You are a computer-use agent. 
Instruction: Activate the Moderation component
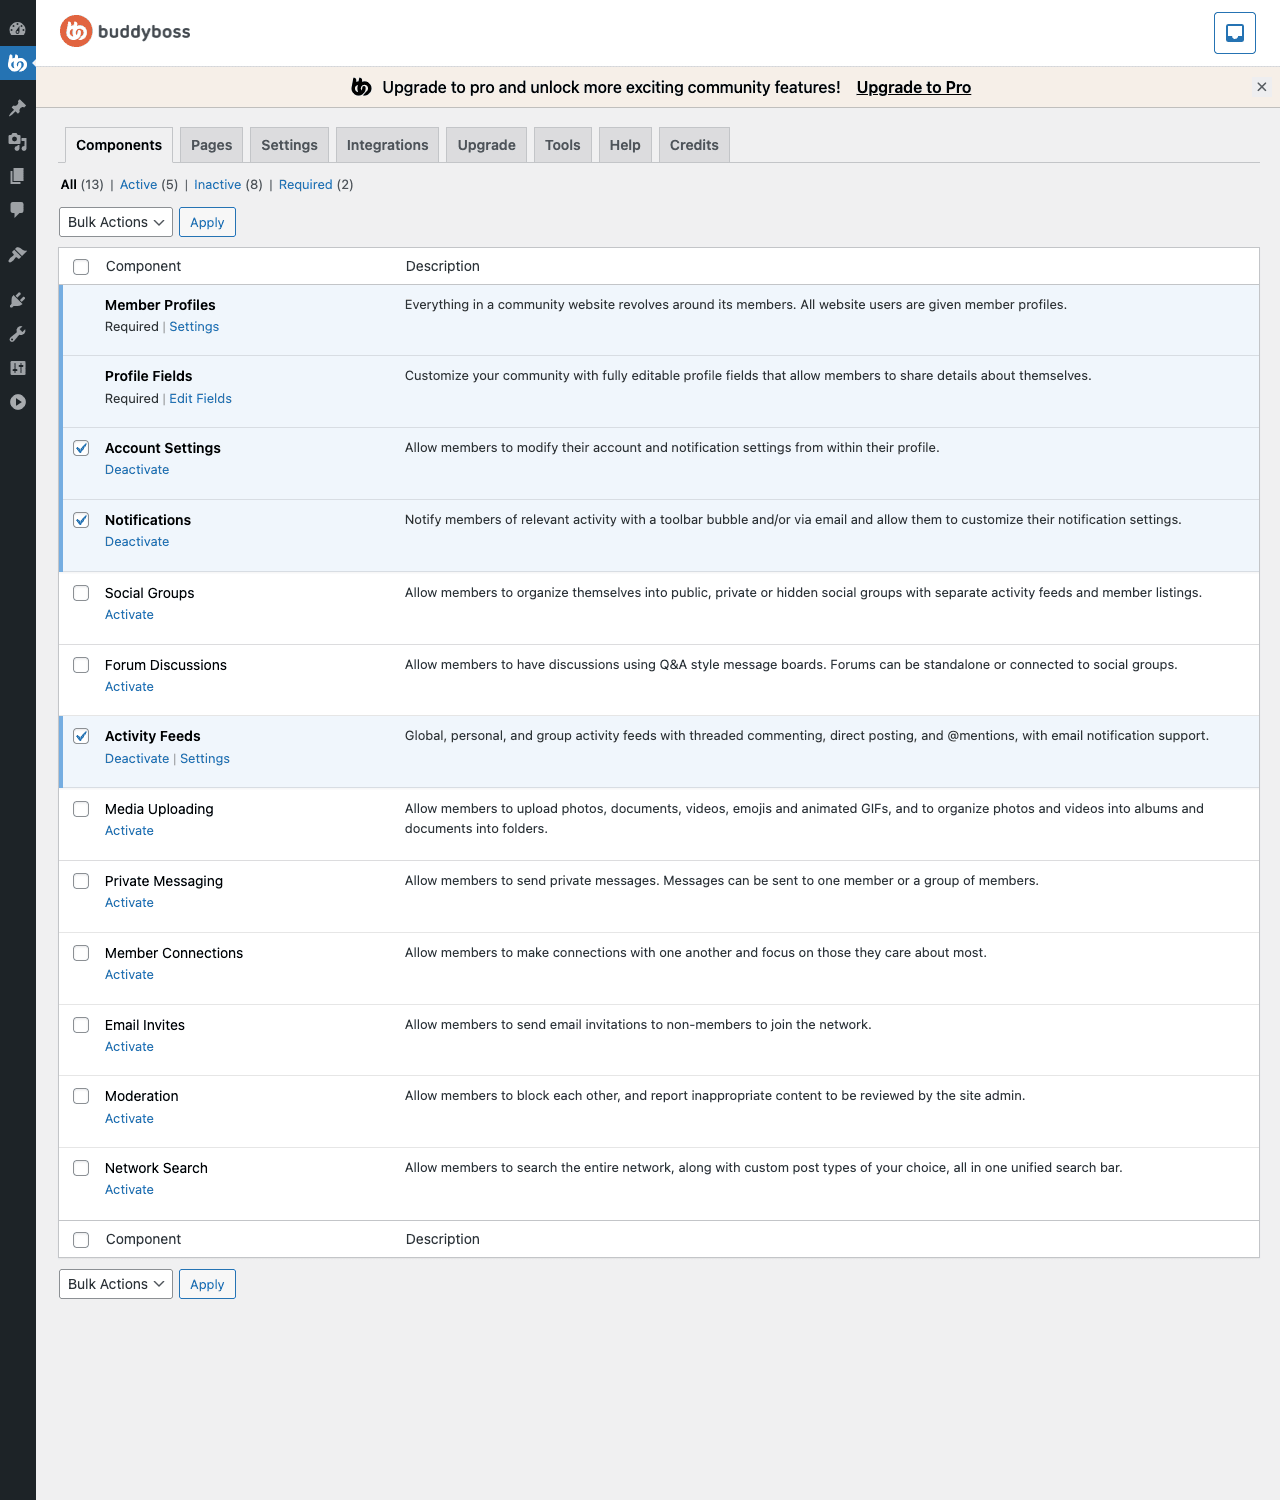tap(129, 1119)
